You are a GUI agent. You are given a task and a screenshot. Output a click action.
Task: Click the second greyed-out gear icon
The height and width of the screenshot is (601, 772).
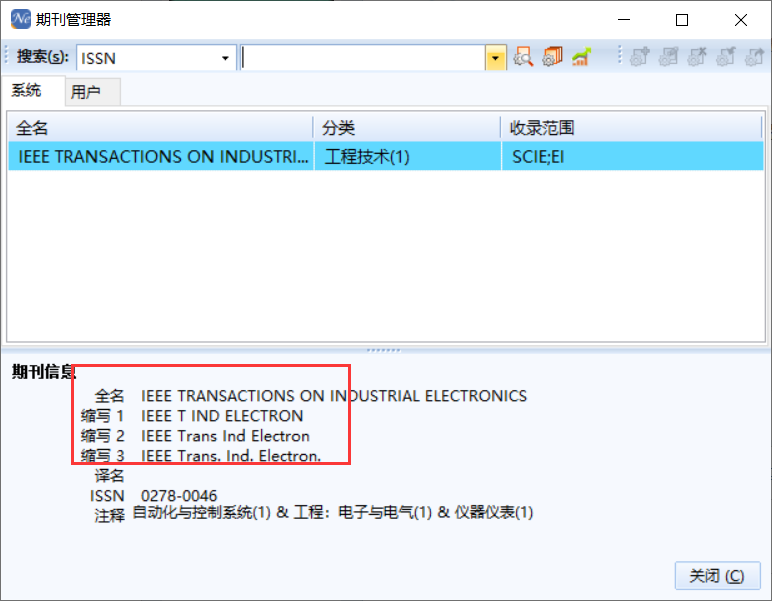click(669, 58)
